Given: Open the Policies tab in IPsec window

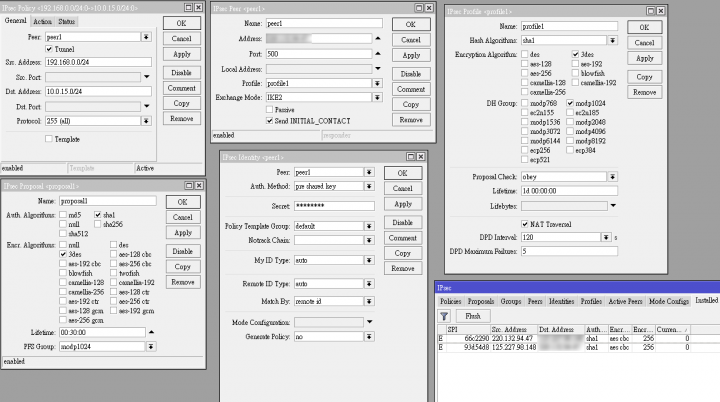Looking at the screenshot, I should (450, 301).
